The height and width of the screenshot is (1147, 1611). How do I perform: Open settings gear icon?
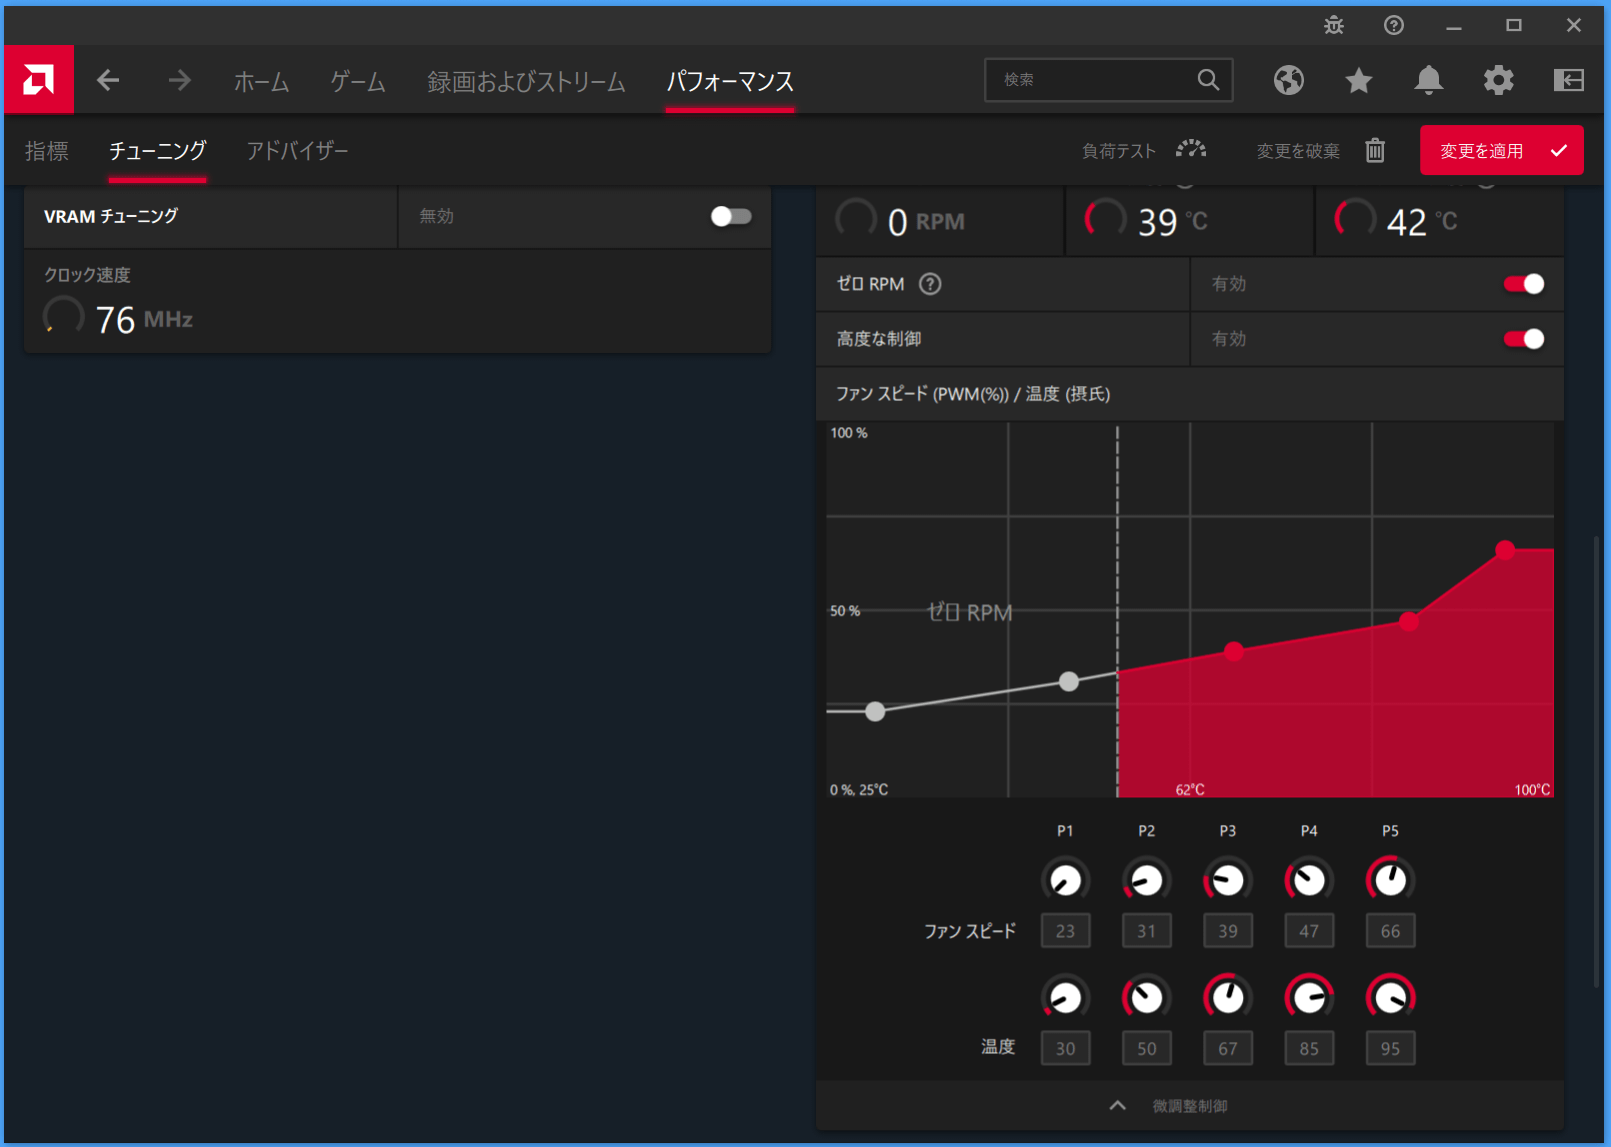1499,80
